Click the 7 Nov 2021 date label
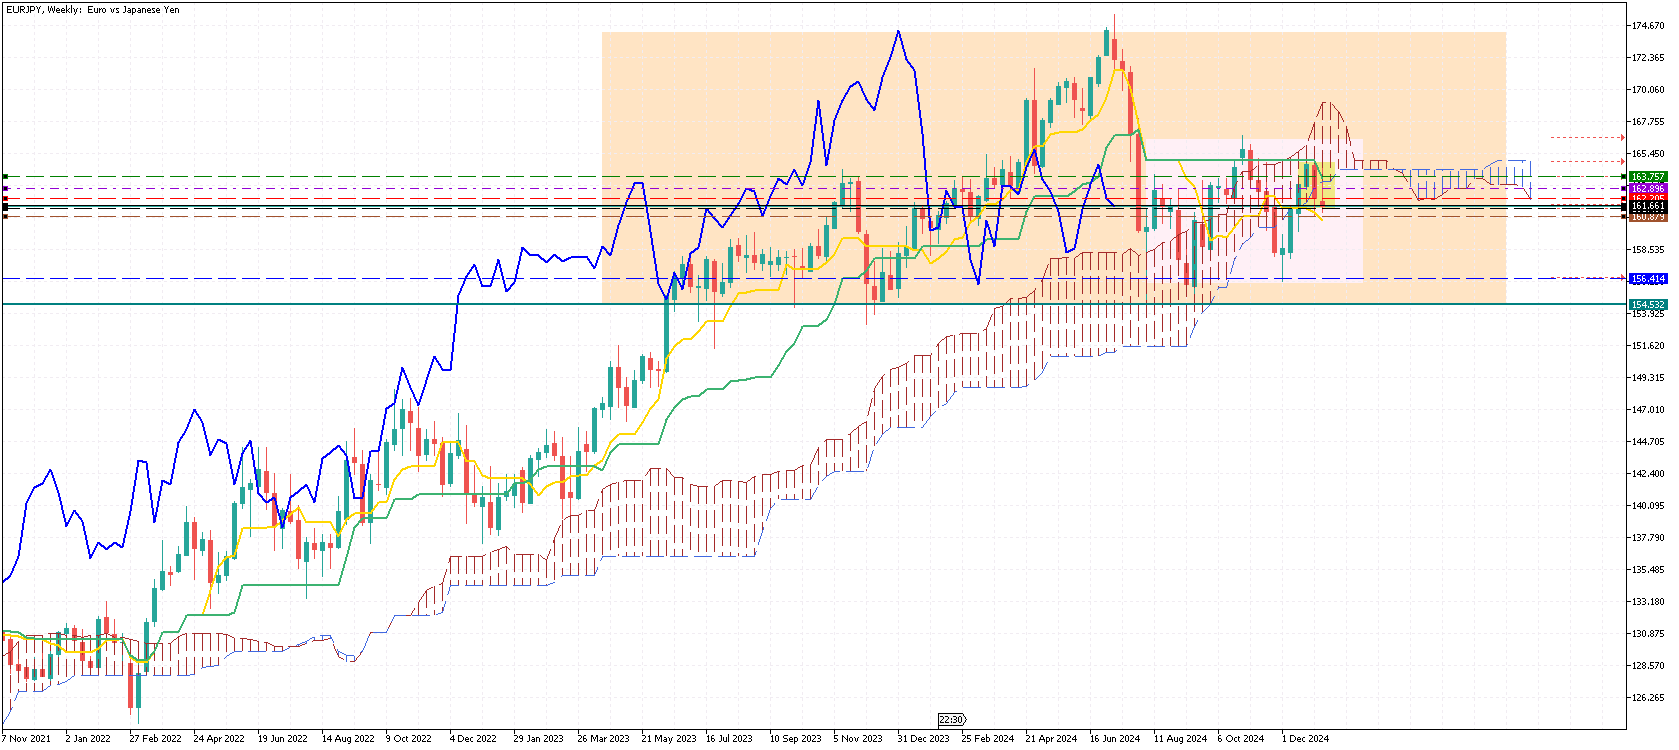This screenshot has height=750, width=1679. tap(26, 739)
